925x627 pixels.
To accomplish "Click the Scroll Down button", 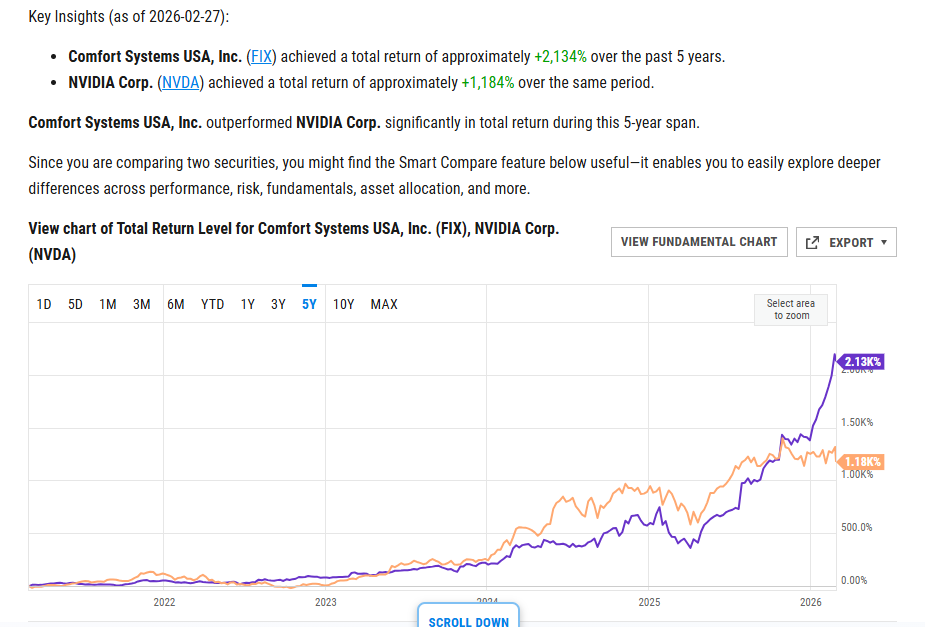I will (468, 620).
